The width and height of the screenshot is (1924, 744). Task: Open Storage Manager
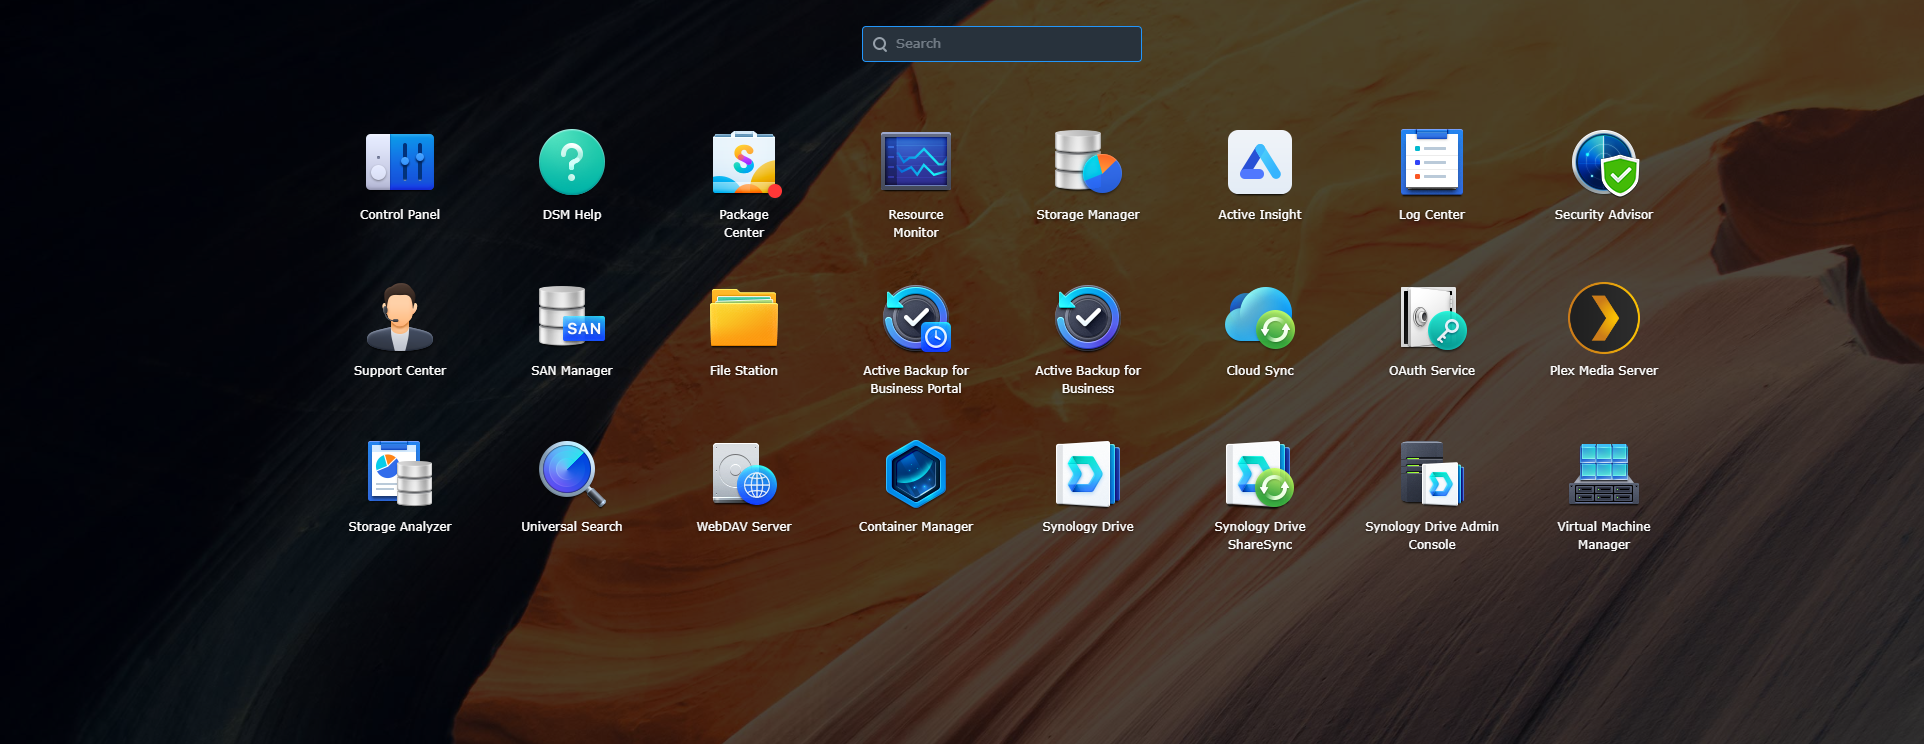tap(1088, 162)
